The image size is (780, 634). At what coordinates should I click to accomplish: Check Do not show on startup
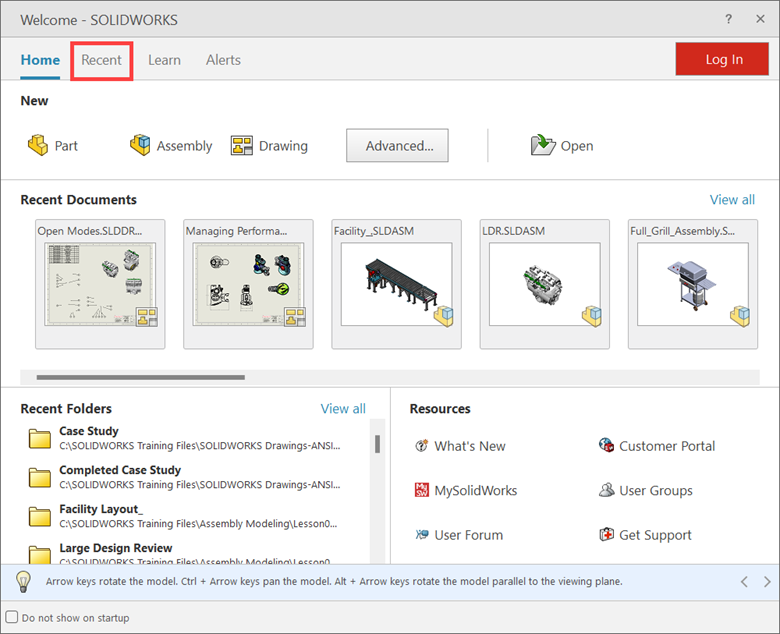click(x=11, y=617)
